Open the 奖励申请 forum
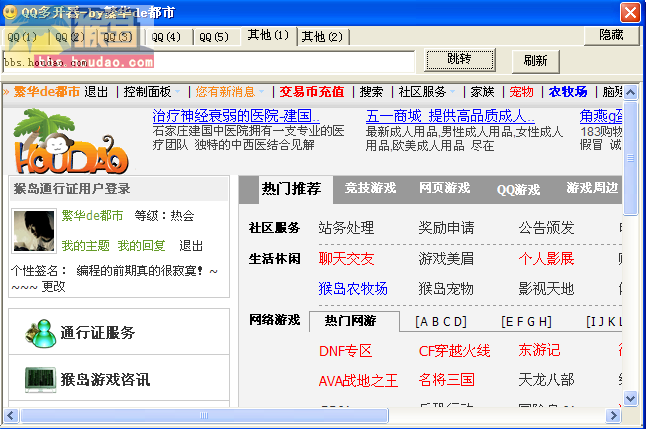Viewport: 647px width, 429px height. 446,228
